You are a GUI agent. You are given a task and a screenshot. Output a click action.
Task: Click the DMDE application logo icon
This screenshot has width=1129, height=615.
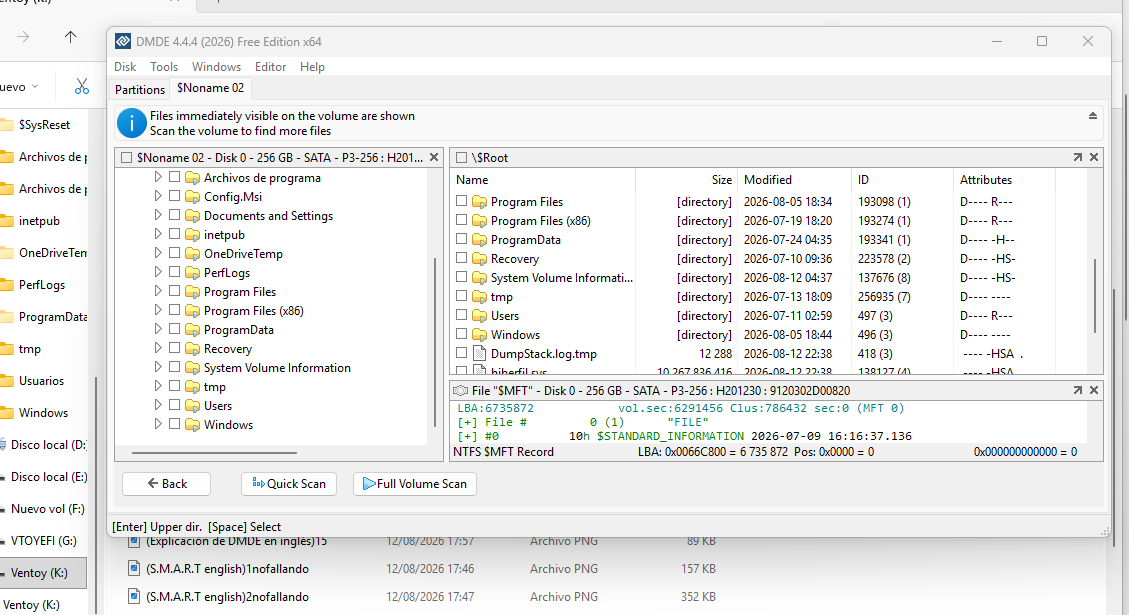[123, 42]
